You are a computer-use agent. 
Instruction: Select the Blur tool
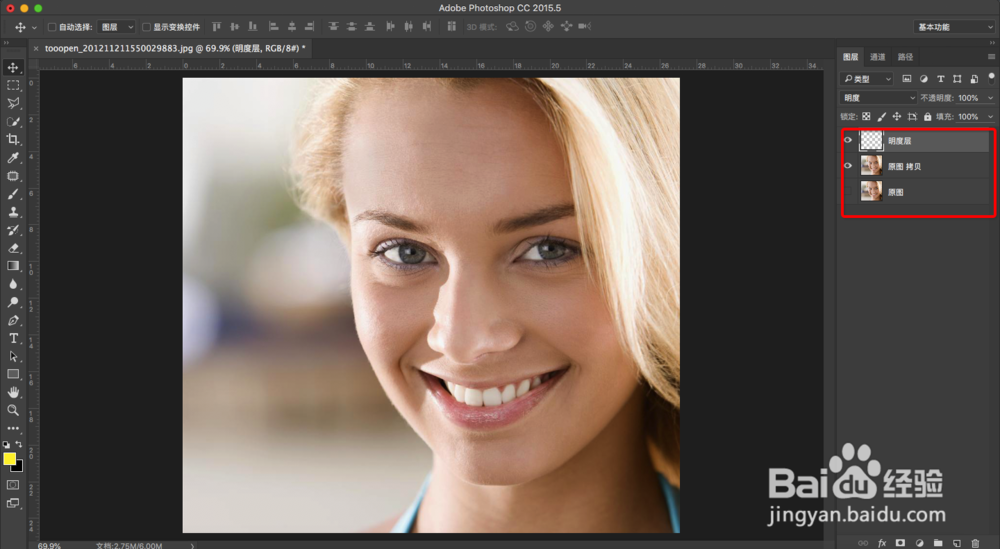pos(13,284)
